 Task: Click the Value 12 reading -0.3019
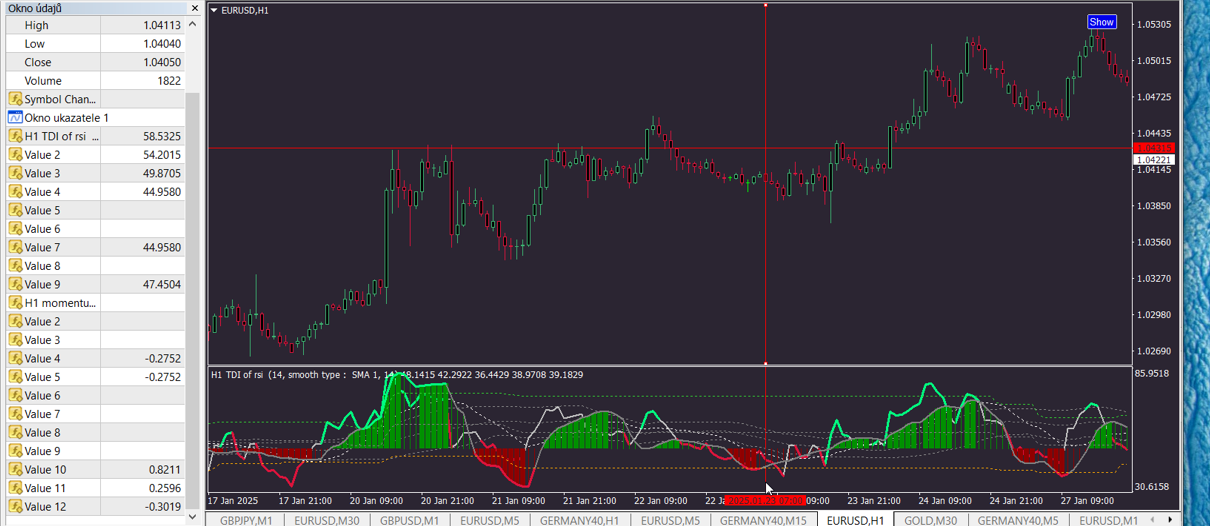point(163,506)
